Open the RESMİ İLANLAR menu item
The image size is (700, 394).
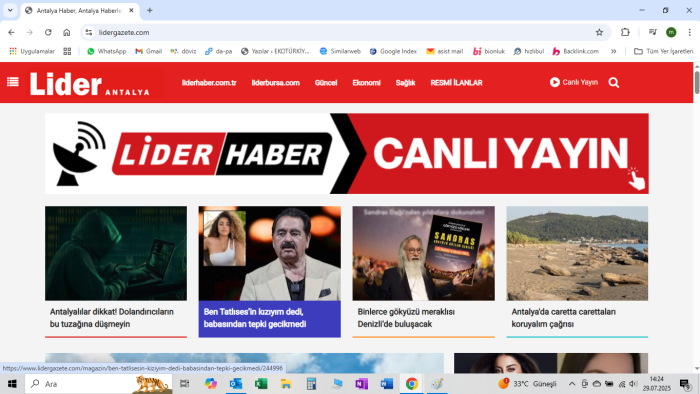click(x=456, y=83)
